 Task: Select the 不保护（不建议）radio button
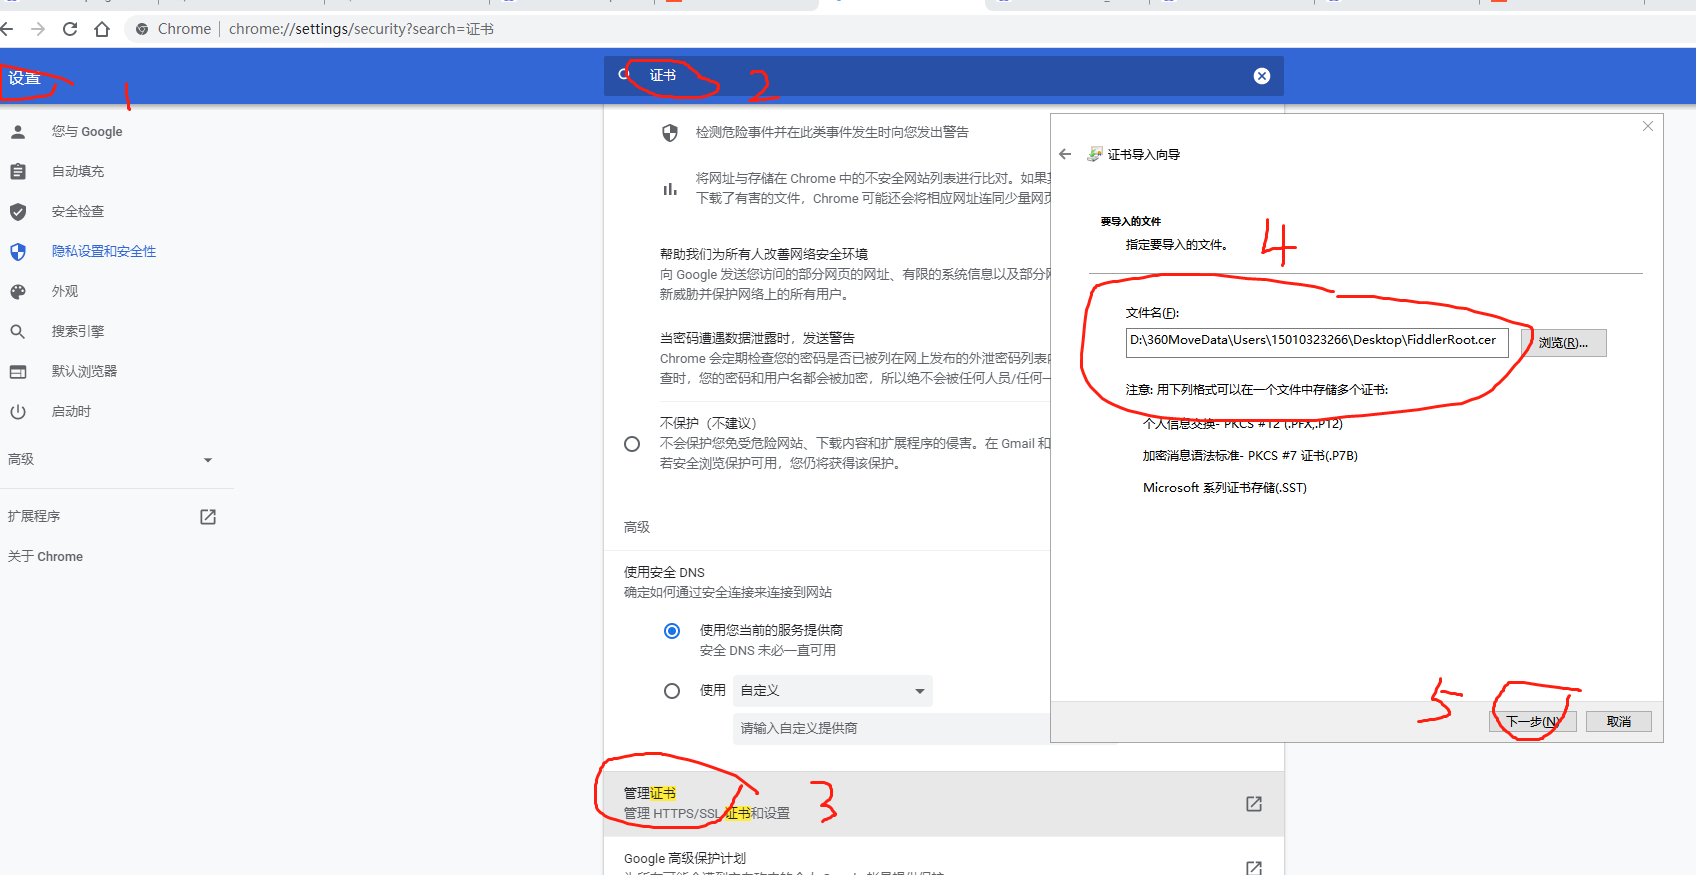[x=632, y=444]
